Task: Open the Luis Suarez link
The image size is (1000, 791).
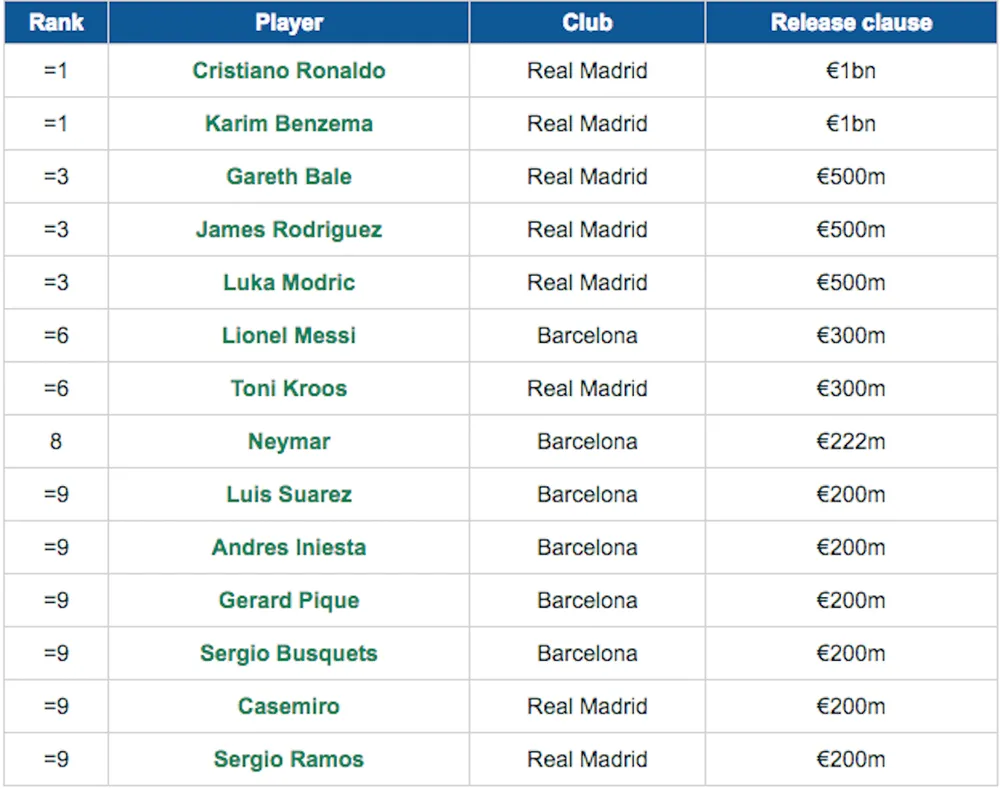Action: [289, 494]
